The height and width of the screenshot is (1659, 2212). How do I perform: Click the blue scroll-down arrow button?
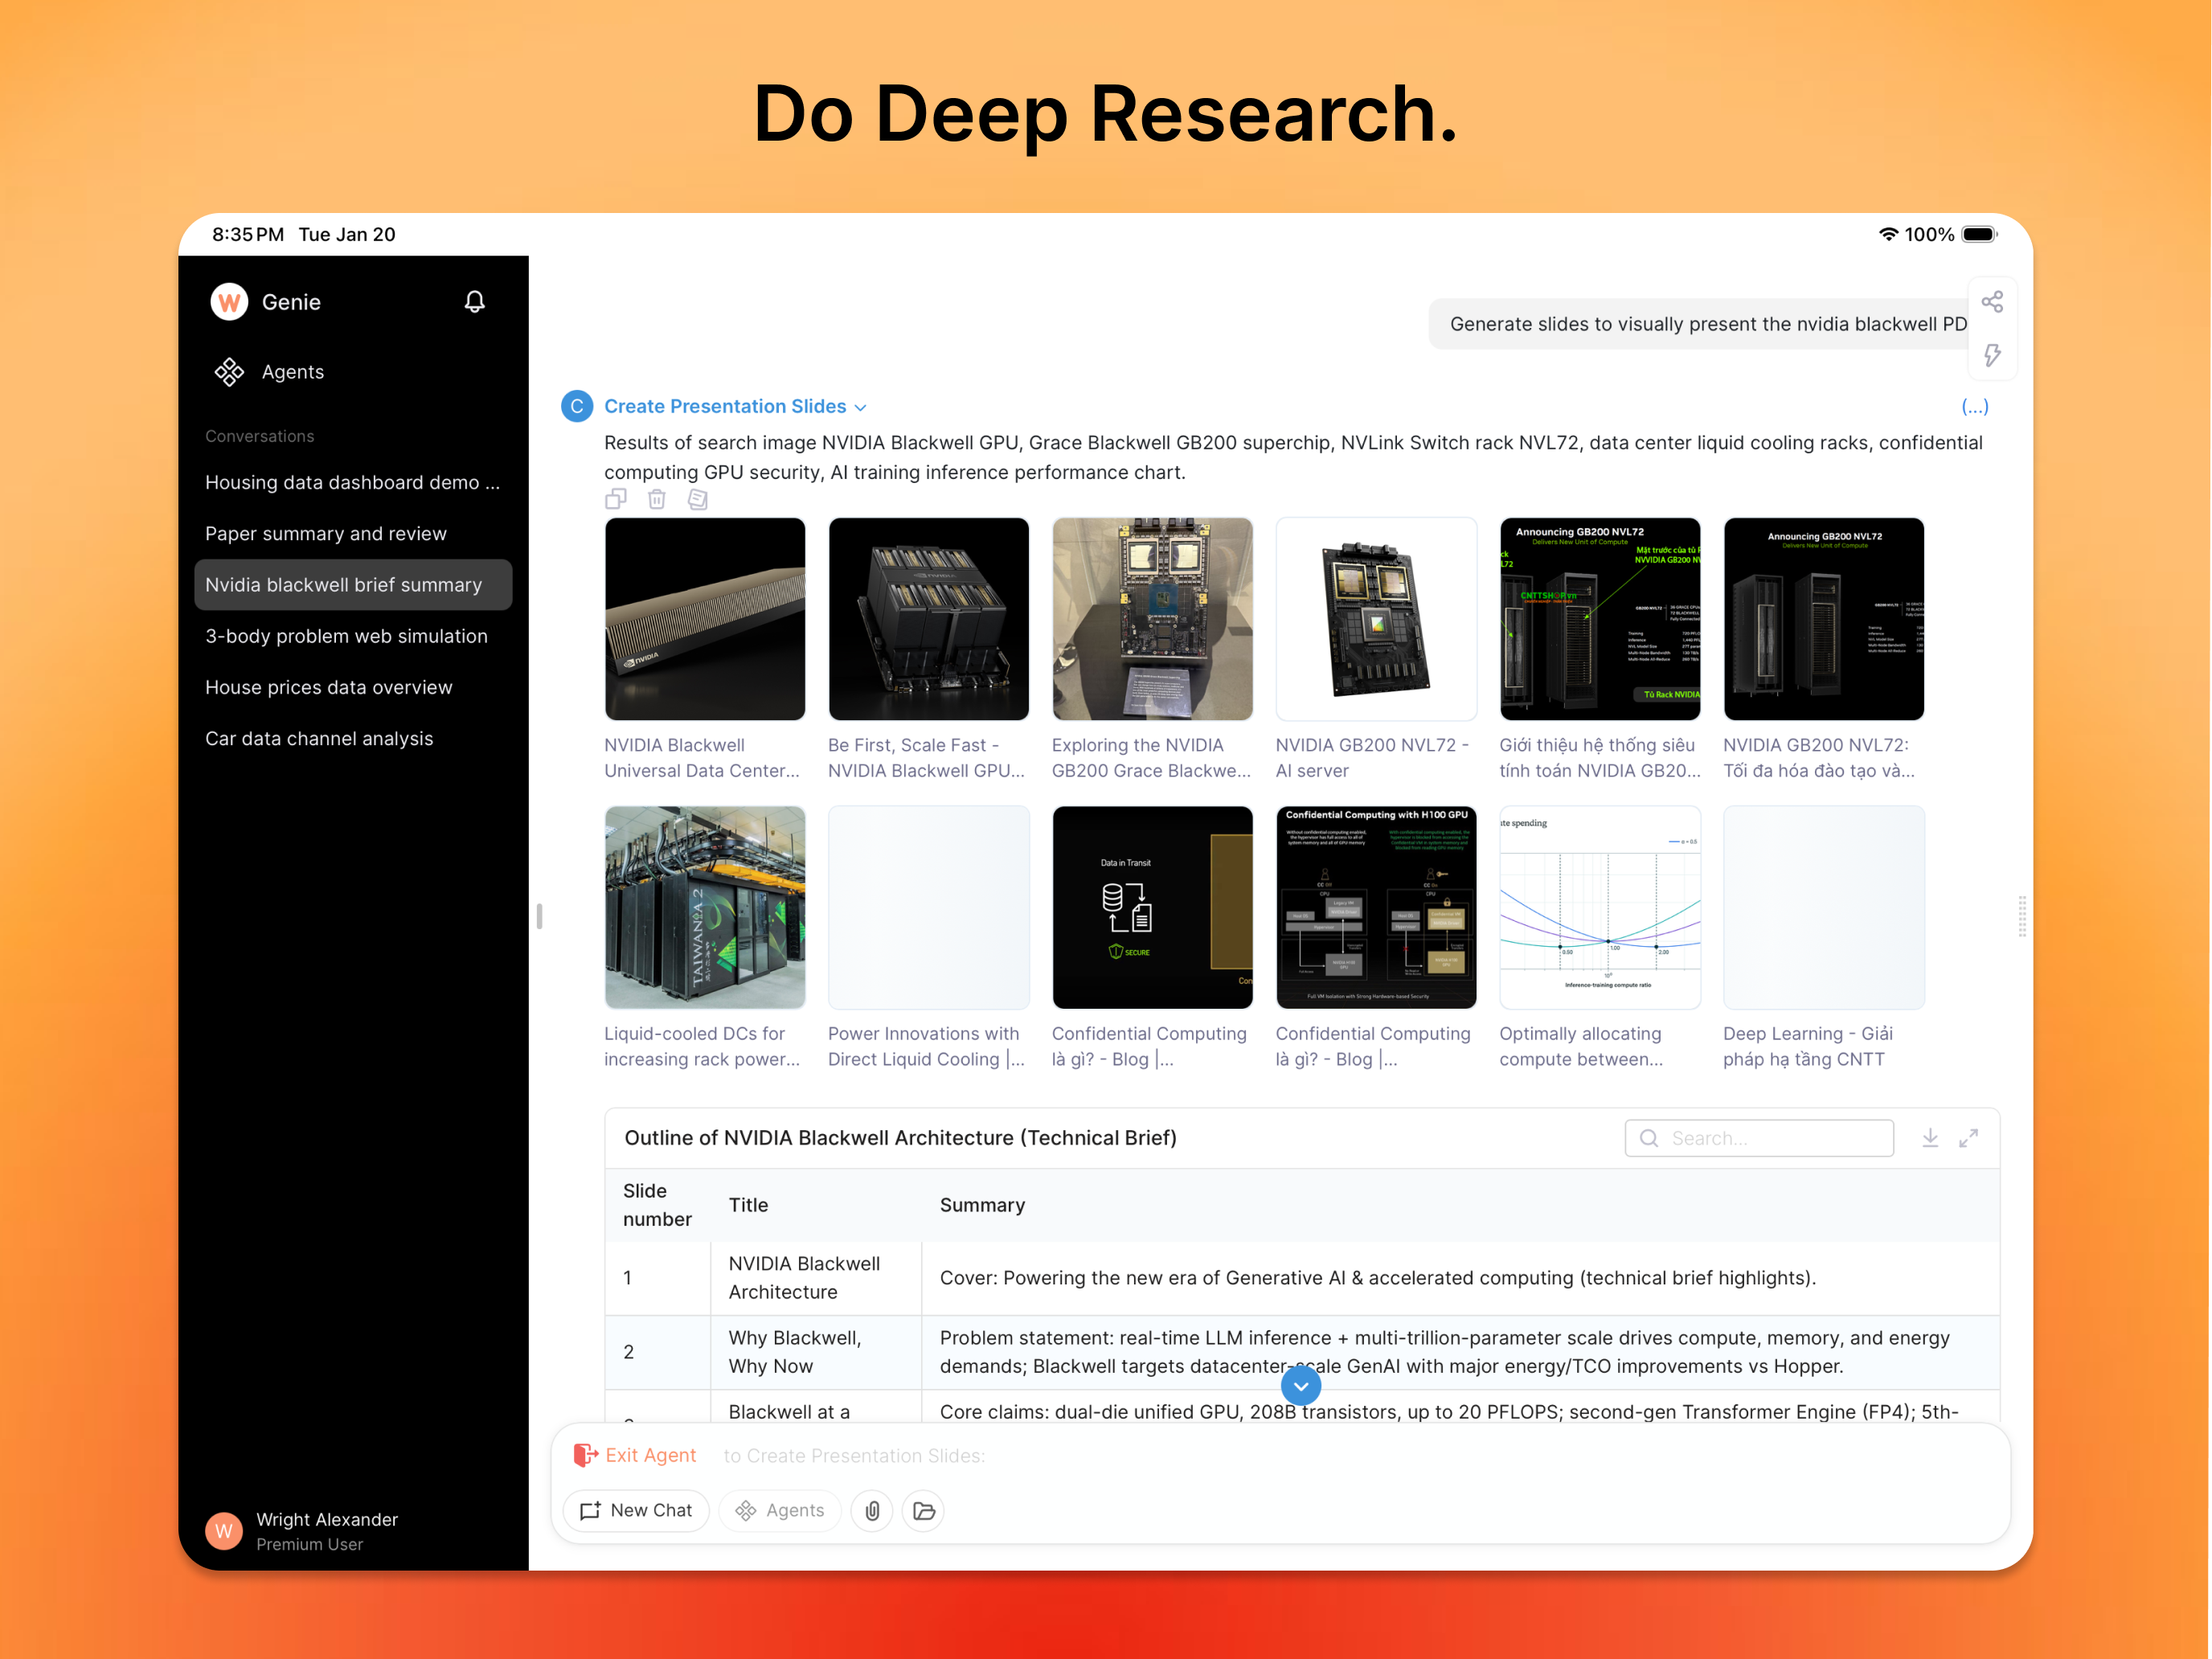tap(1300, 1386)
